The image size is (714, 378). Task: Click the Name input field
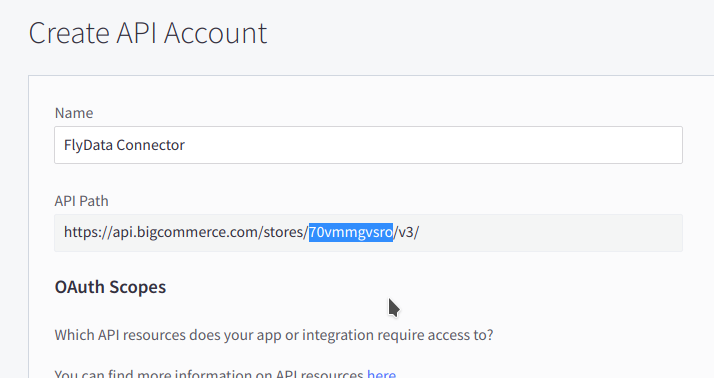coord(368,145)
